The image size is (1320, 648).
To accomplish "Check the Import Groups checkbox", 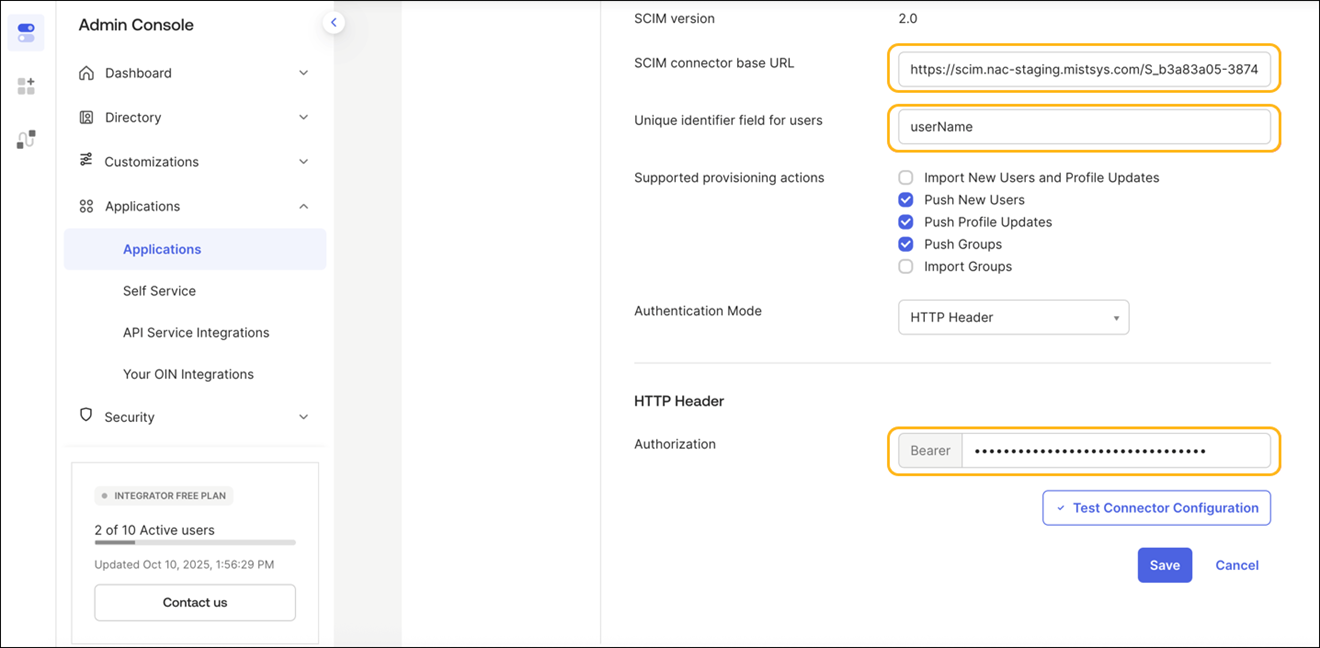I will tap(906, 266).
